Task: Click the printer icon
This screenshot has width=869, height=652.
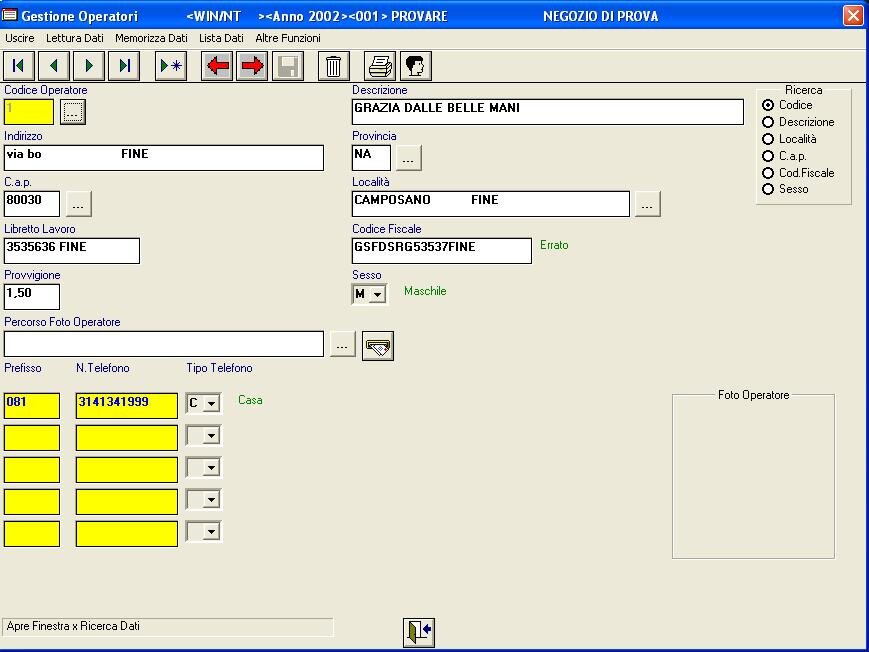Action: [x=380, y=66]
